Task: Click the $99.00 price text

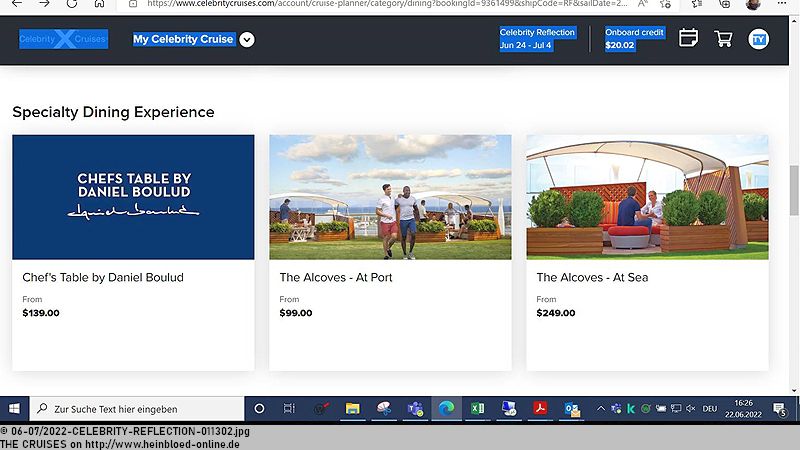Action: pyautogui.click(x=296, y=313)
